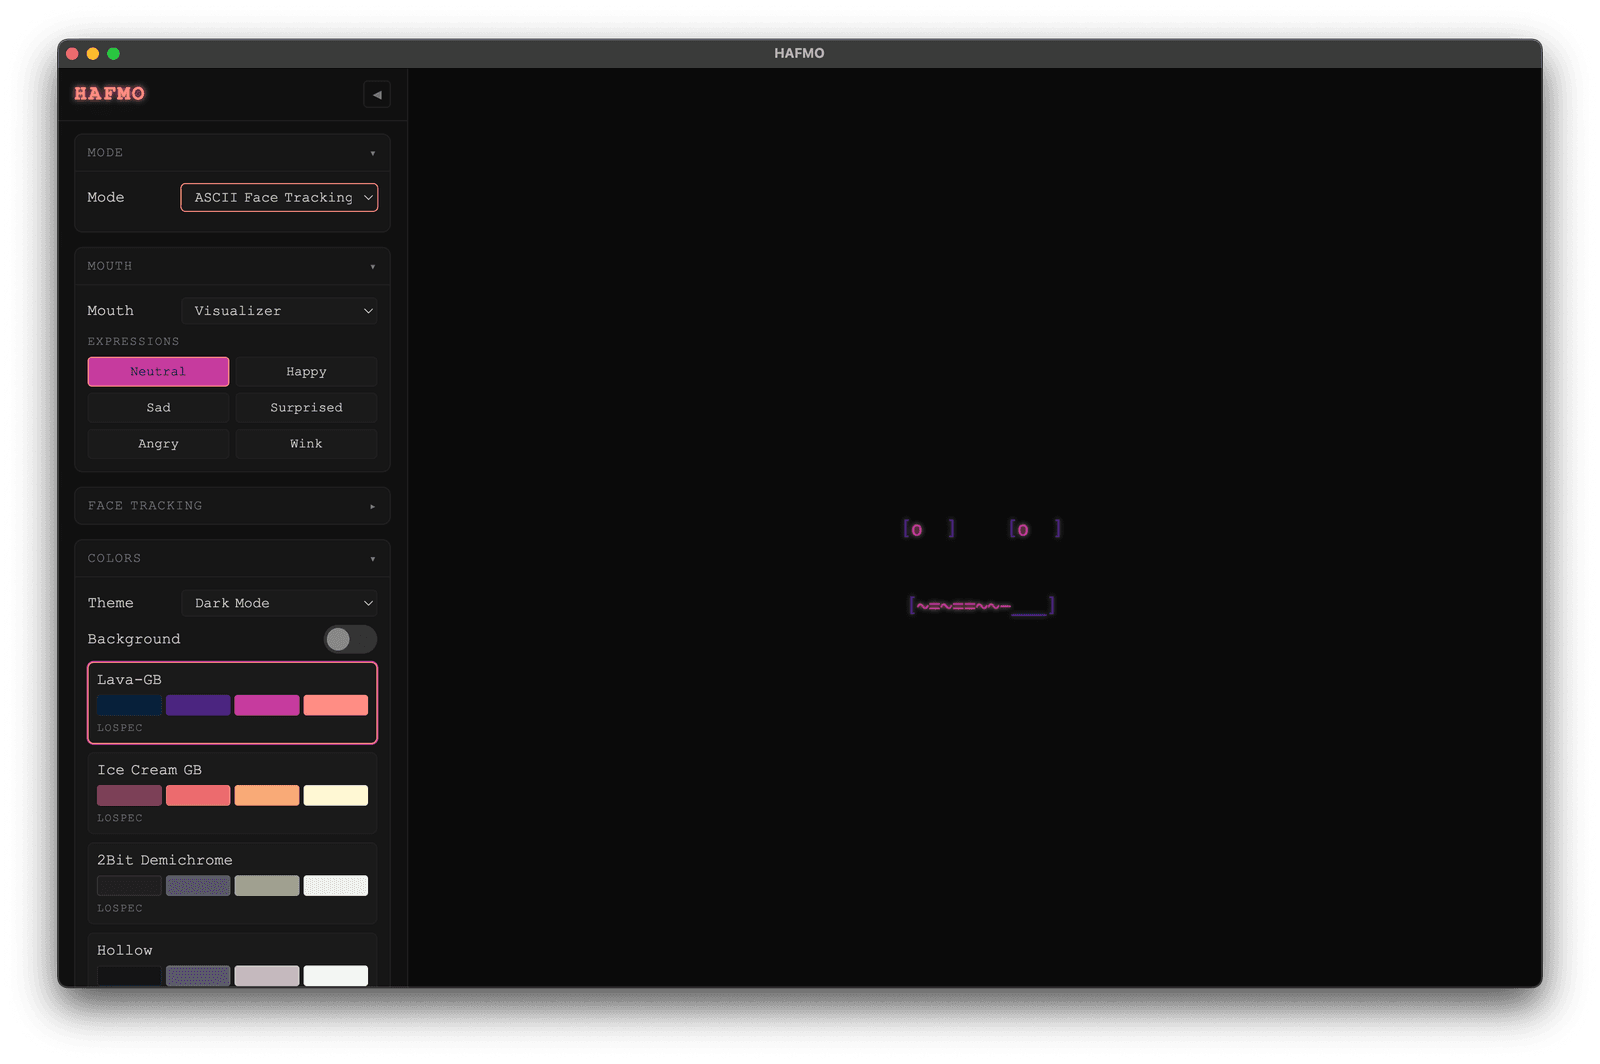Open the ASCII Face Tracking mode dropdown

pyautogui.click(x=279, y=198)
